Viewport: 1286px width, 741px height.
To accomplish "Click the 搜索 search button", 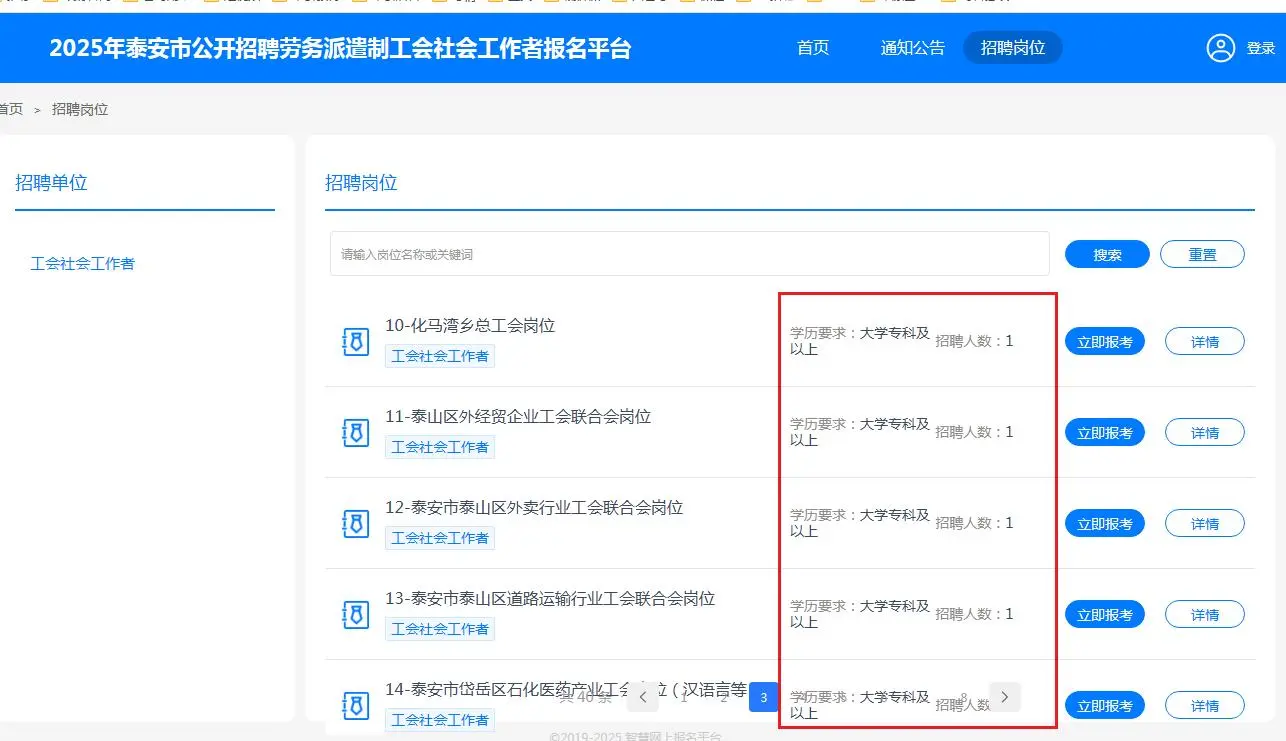I will [1106, 253].
